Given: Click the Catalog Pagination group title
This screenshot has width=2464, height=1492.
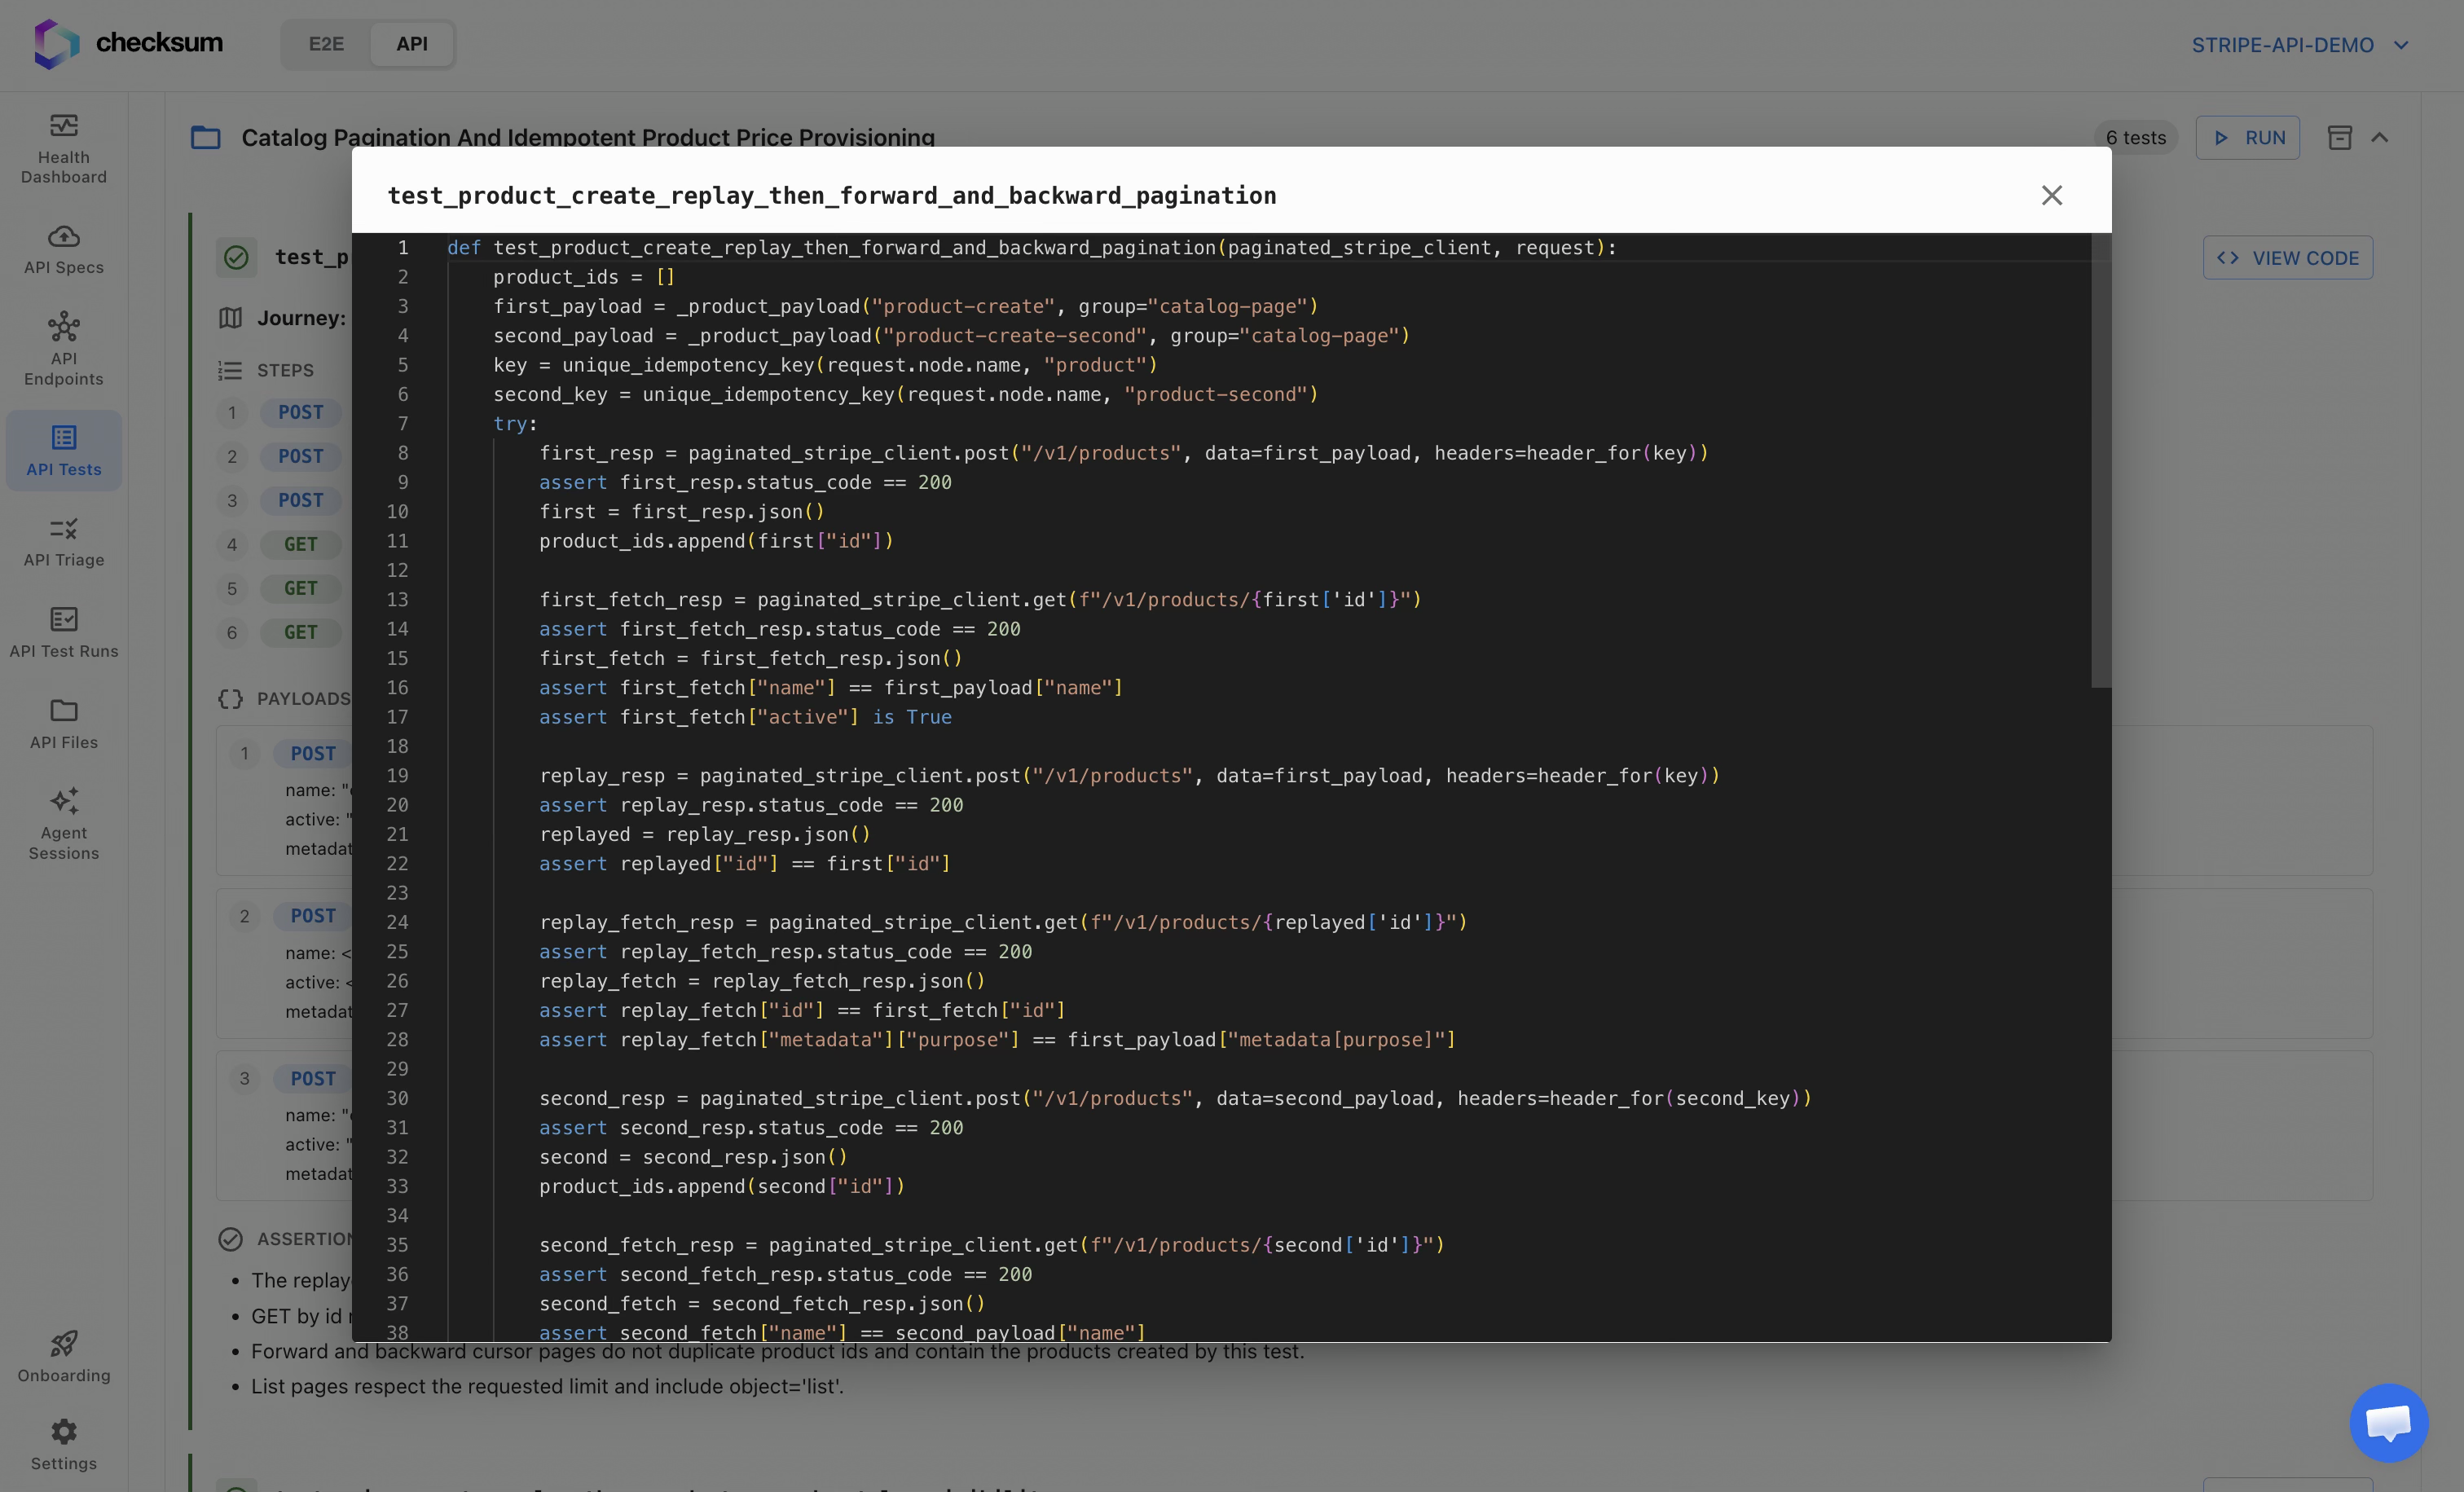Looking at the screenshot, I should click(x=588, y=137).
